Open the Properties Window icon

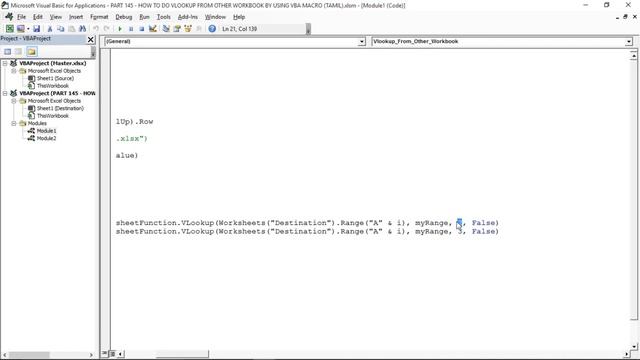177,29
